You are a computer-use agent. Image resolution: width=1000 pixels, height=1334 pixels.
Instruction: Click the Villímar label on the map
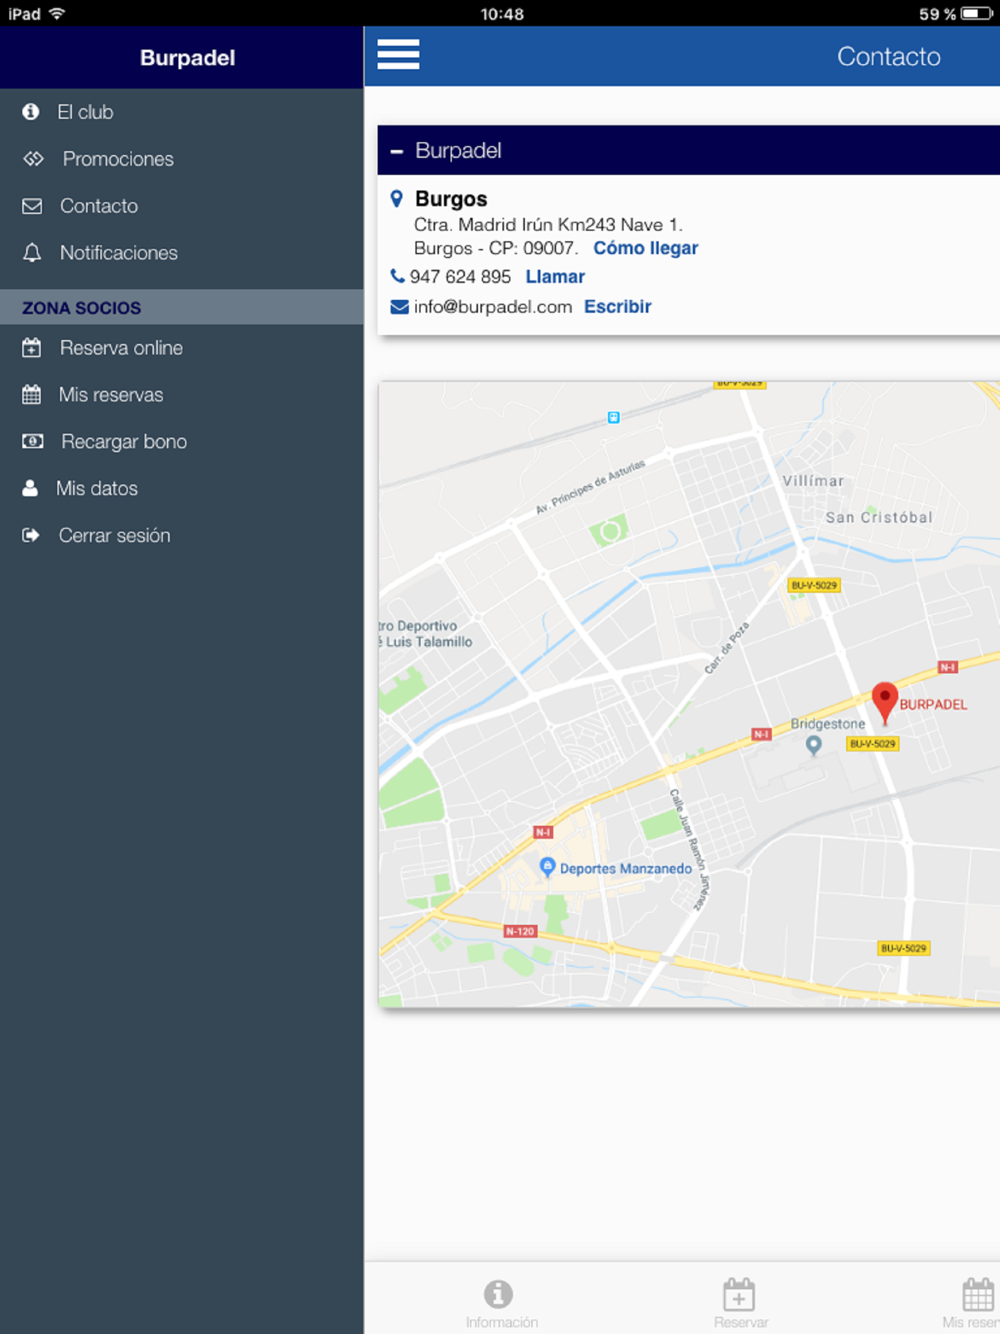(x=813, y=481)
